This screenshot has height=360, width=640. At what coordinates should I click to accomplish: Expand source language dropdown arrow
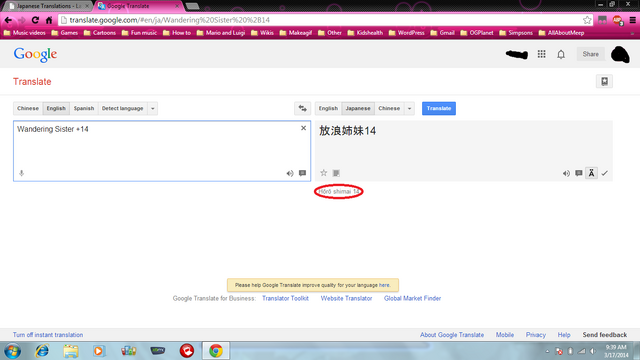[153, 109]
